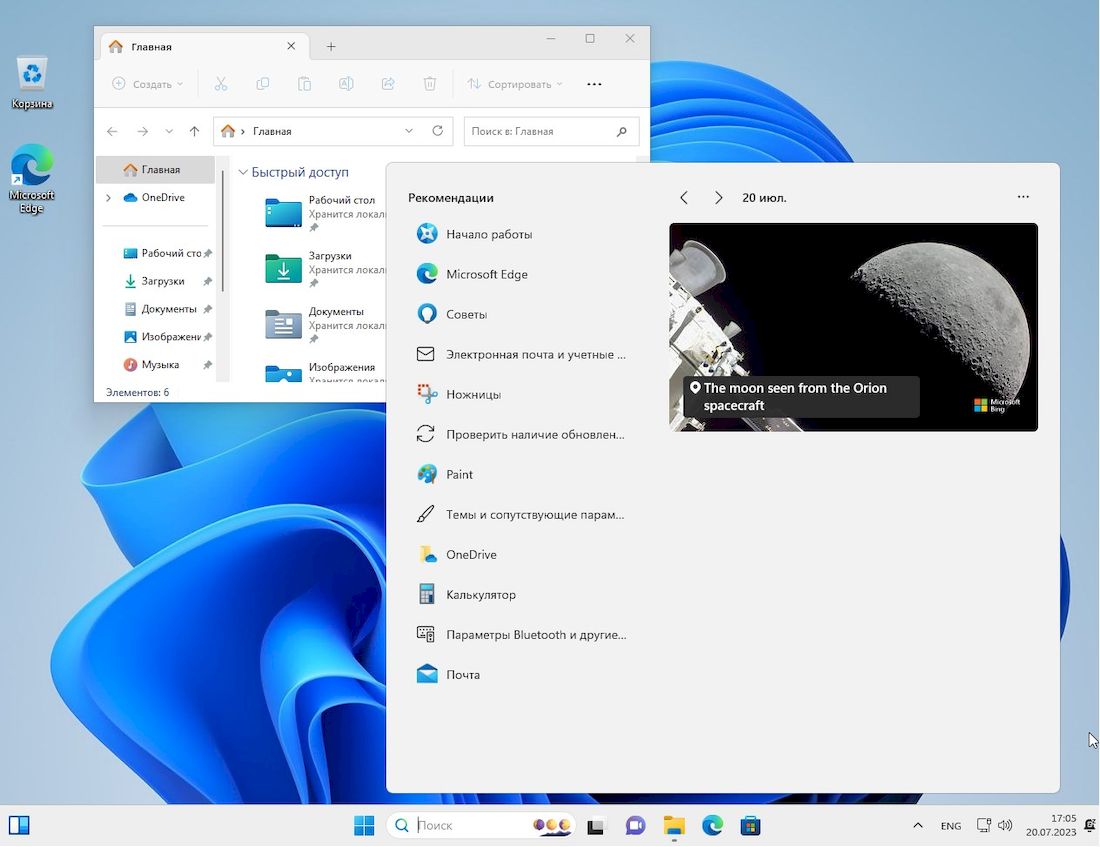Screen dimensions: 1100x847
Task: Click the Windows Start button
Action: tap(364, 825)
